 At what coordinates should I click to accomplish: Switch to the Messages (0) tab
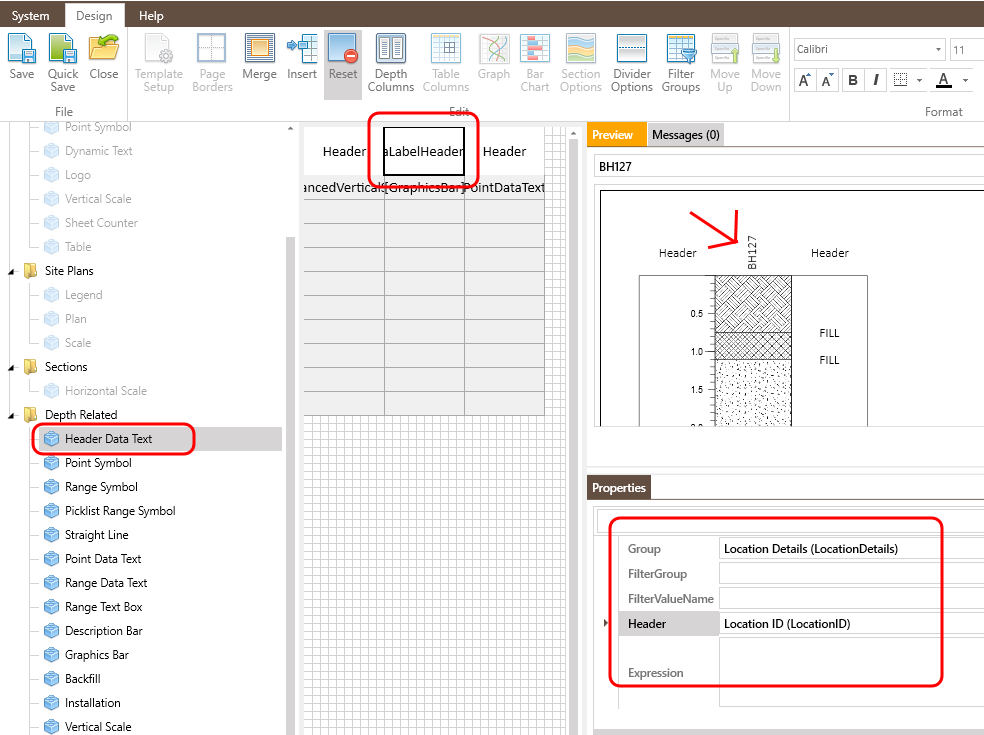pos(685,134)
